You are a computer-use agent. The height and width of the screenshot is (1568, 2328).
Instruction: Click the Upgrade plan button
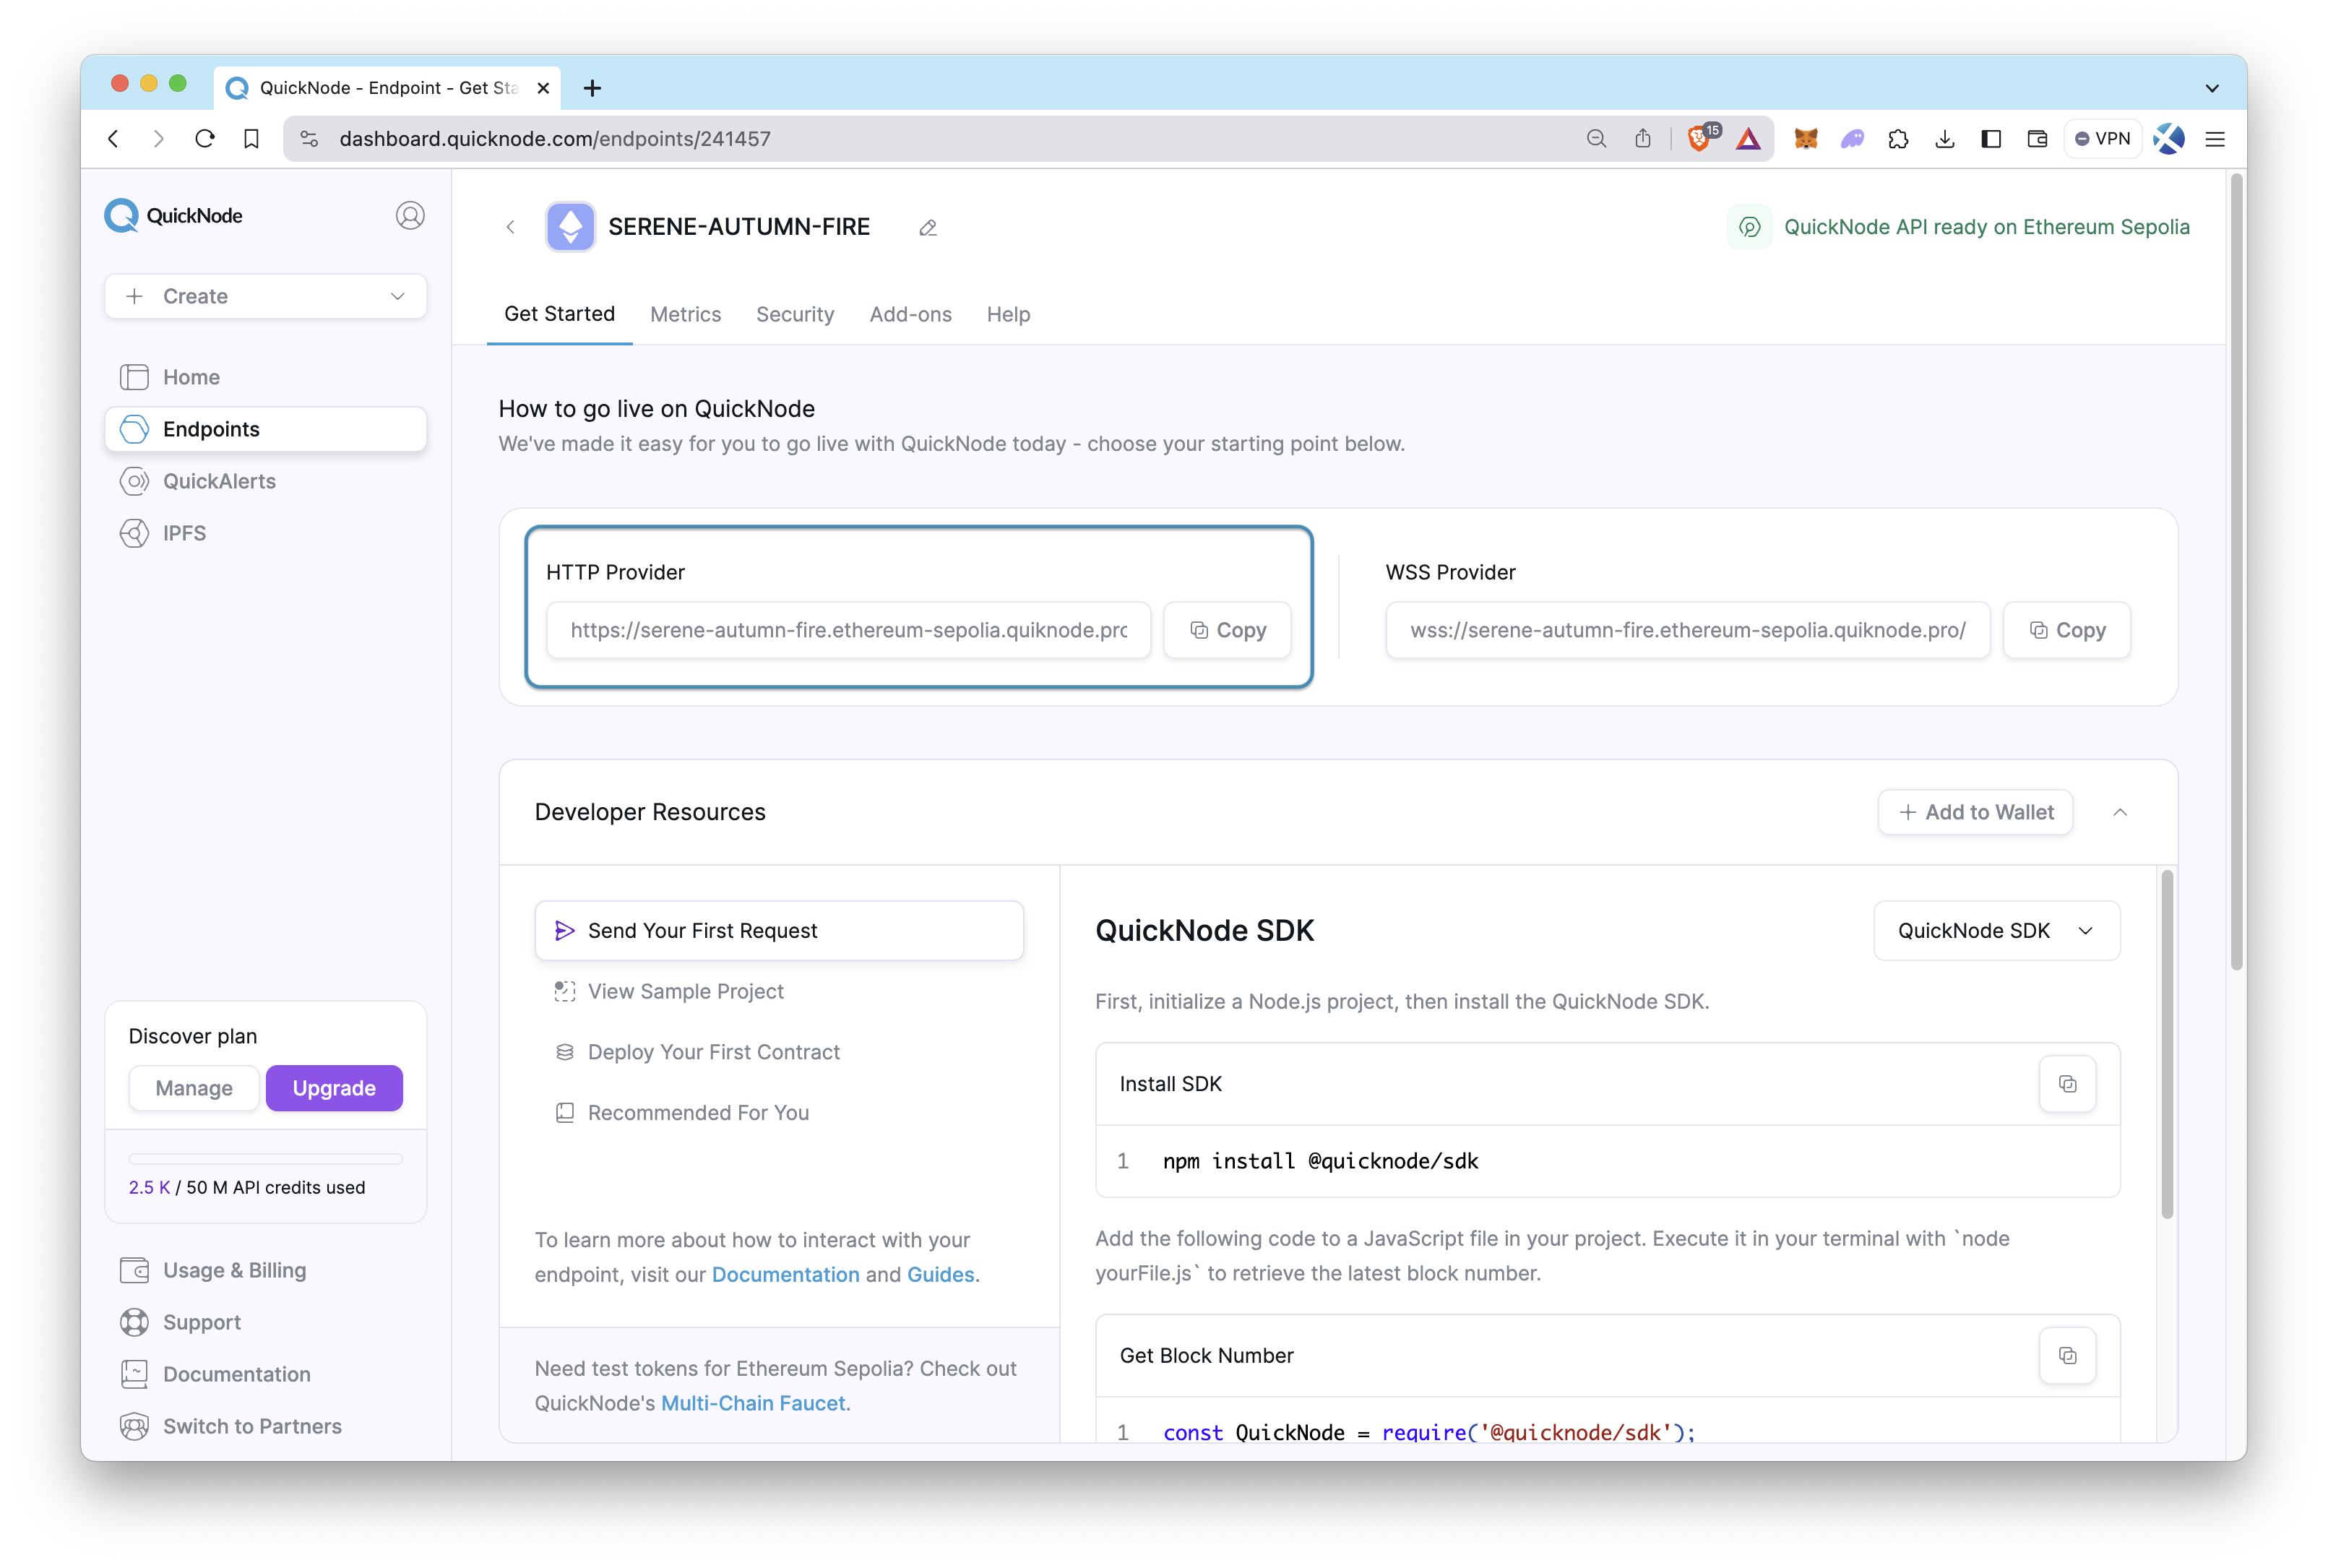pos(334,1087)
